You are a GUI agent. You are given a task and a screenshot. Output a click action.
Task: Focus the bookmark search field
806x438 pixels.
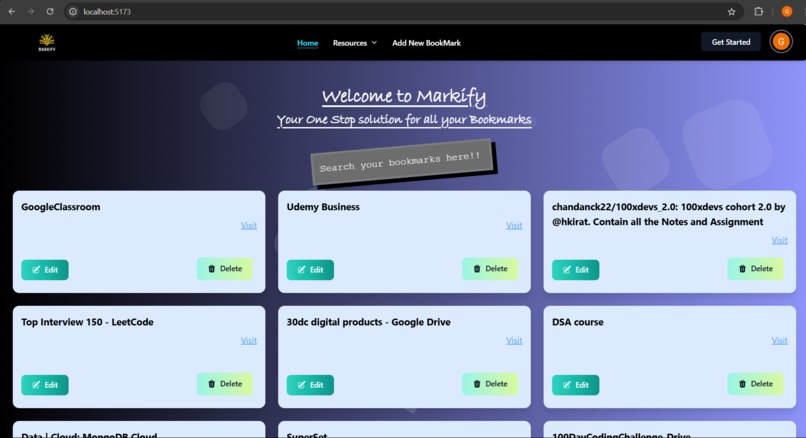(401, 162)
